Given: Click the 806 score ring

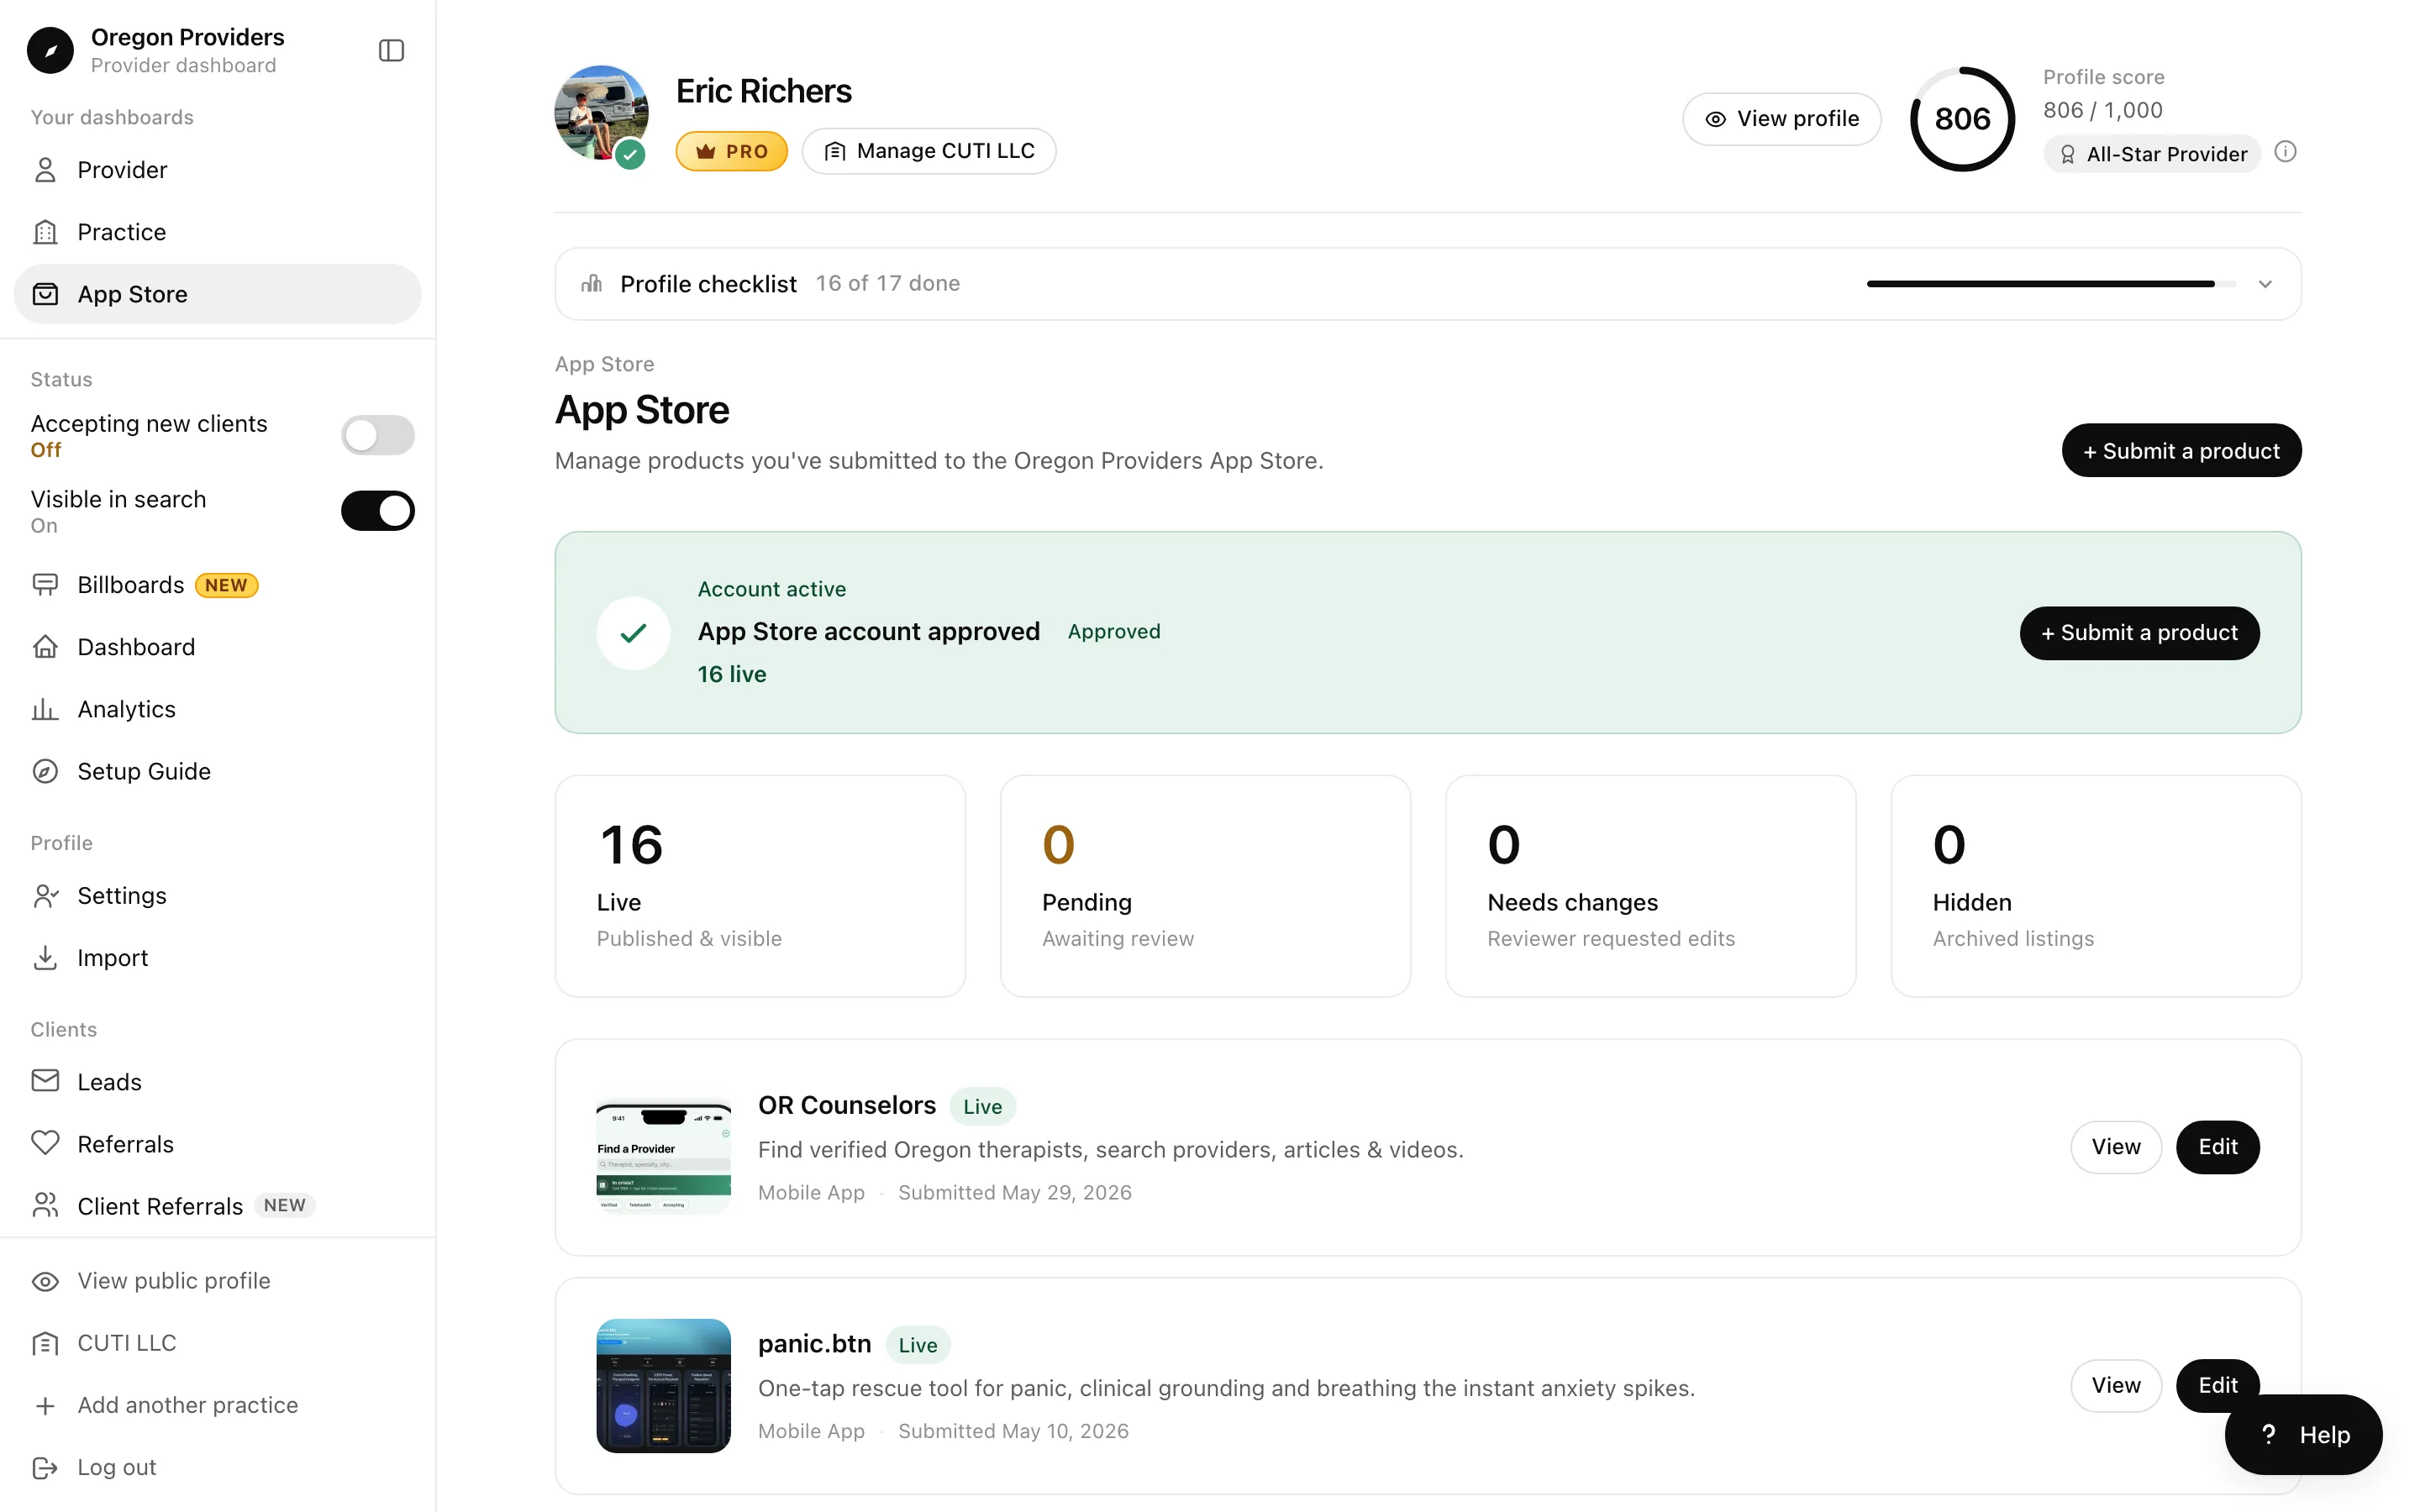Looking at the screenshot, I should point(1962,119).
